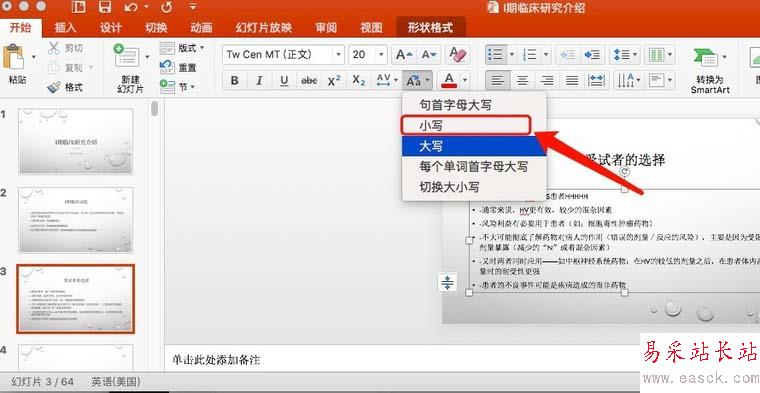The image size is (760, 393).
Task: Click the Copy button
Action: (x=65, y=68)
